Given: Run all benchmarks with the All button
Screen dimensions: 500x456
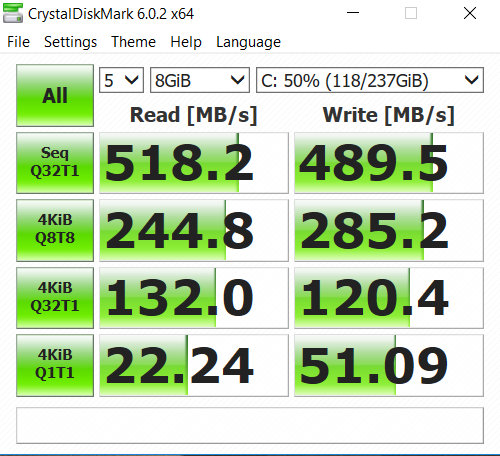Looking at the screenshot, I should (x=55, y=95).
